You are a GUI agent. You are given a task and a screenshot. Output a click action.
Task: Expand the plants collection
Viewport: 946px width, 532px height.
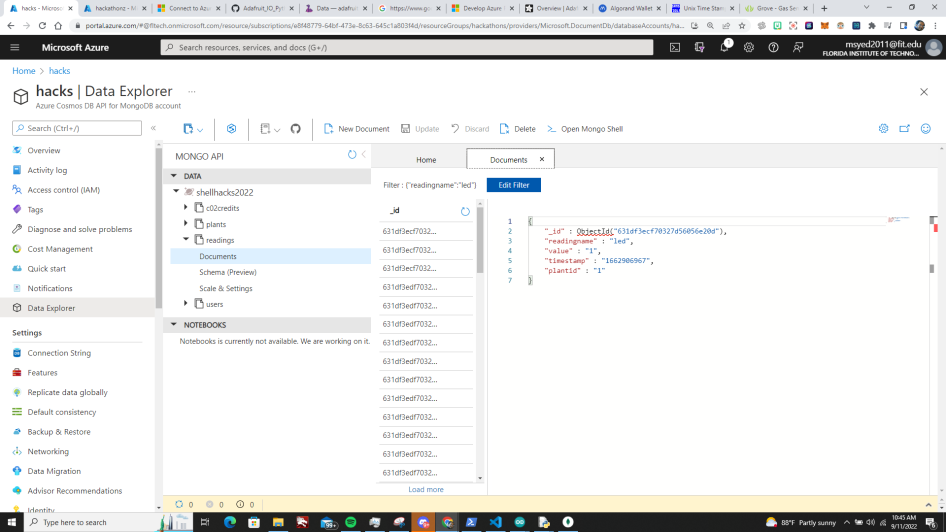[186, 224]
